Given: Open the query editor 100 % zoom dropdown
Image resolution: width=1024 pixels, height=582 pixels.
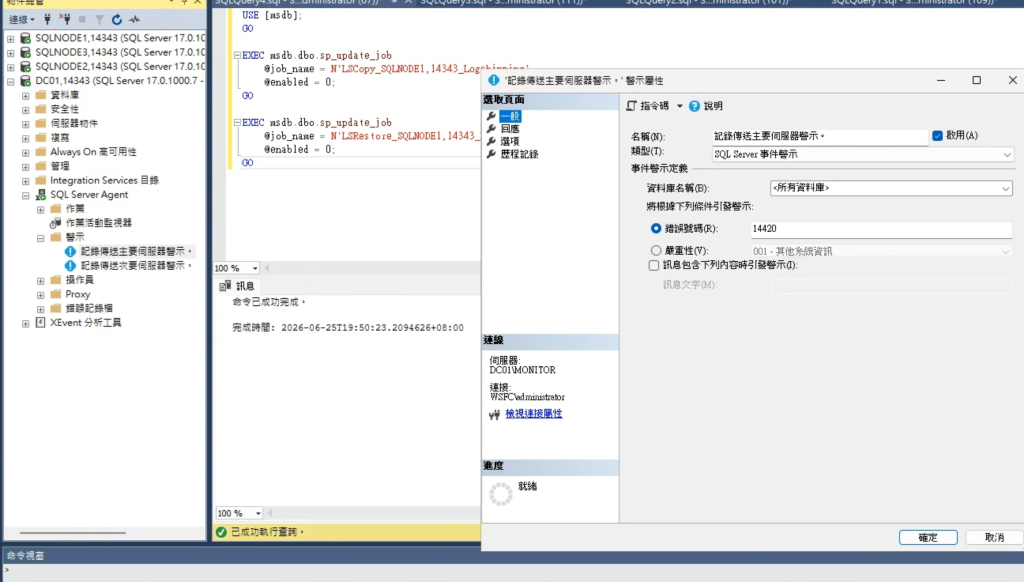Looking at the screenshot, I should coord(255,268).
